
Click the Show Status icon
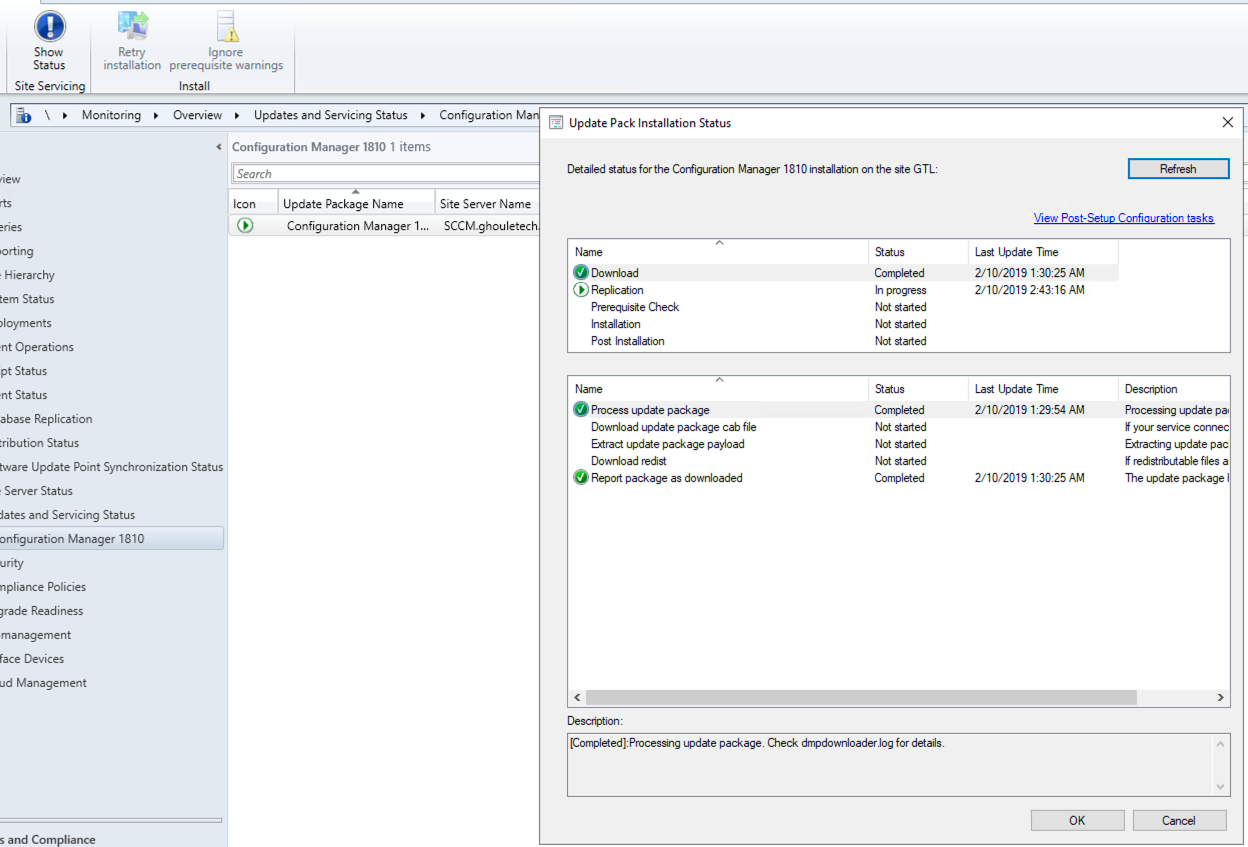(x=48, y=27)
